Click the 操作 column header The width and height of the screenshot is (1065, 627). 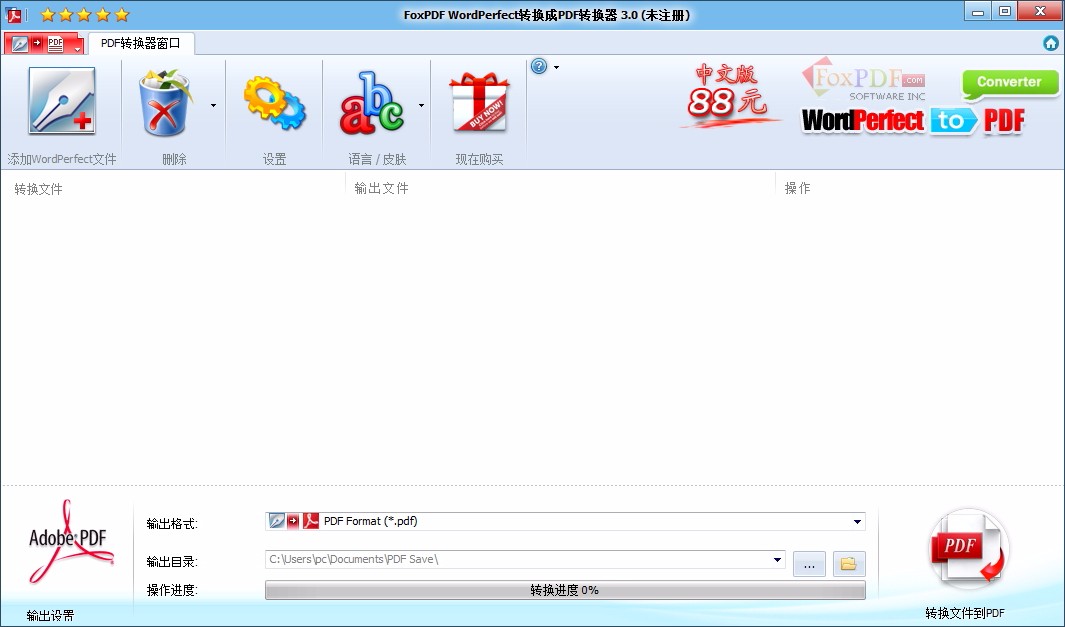(797, 188)
